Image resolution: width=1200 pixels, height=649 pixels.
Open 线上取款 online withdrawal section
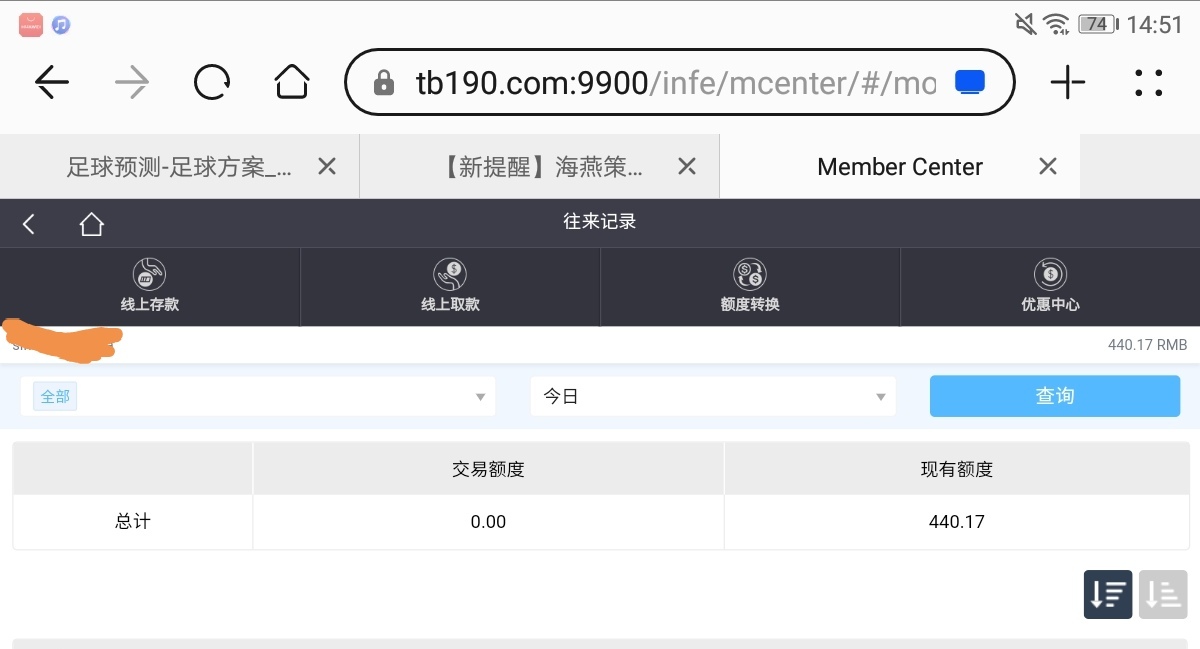[x=450, y=286]
